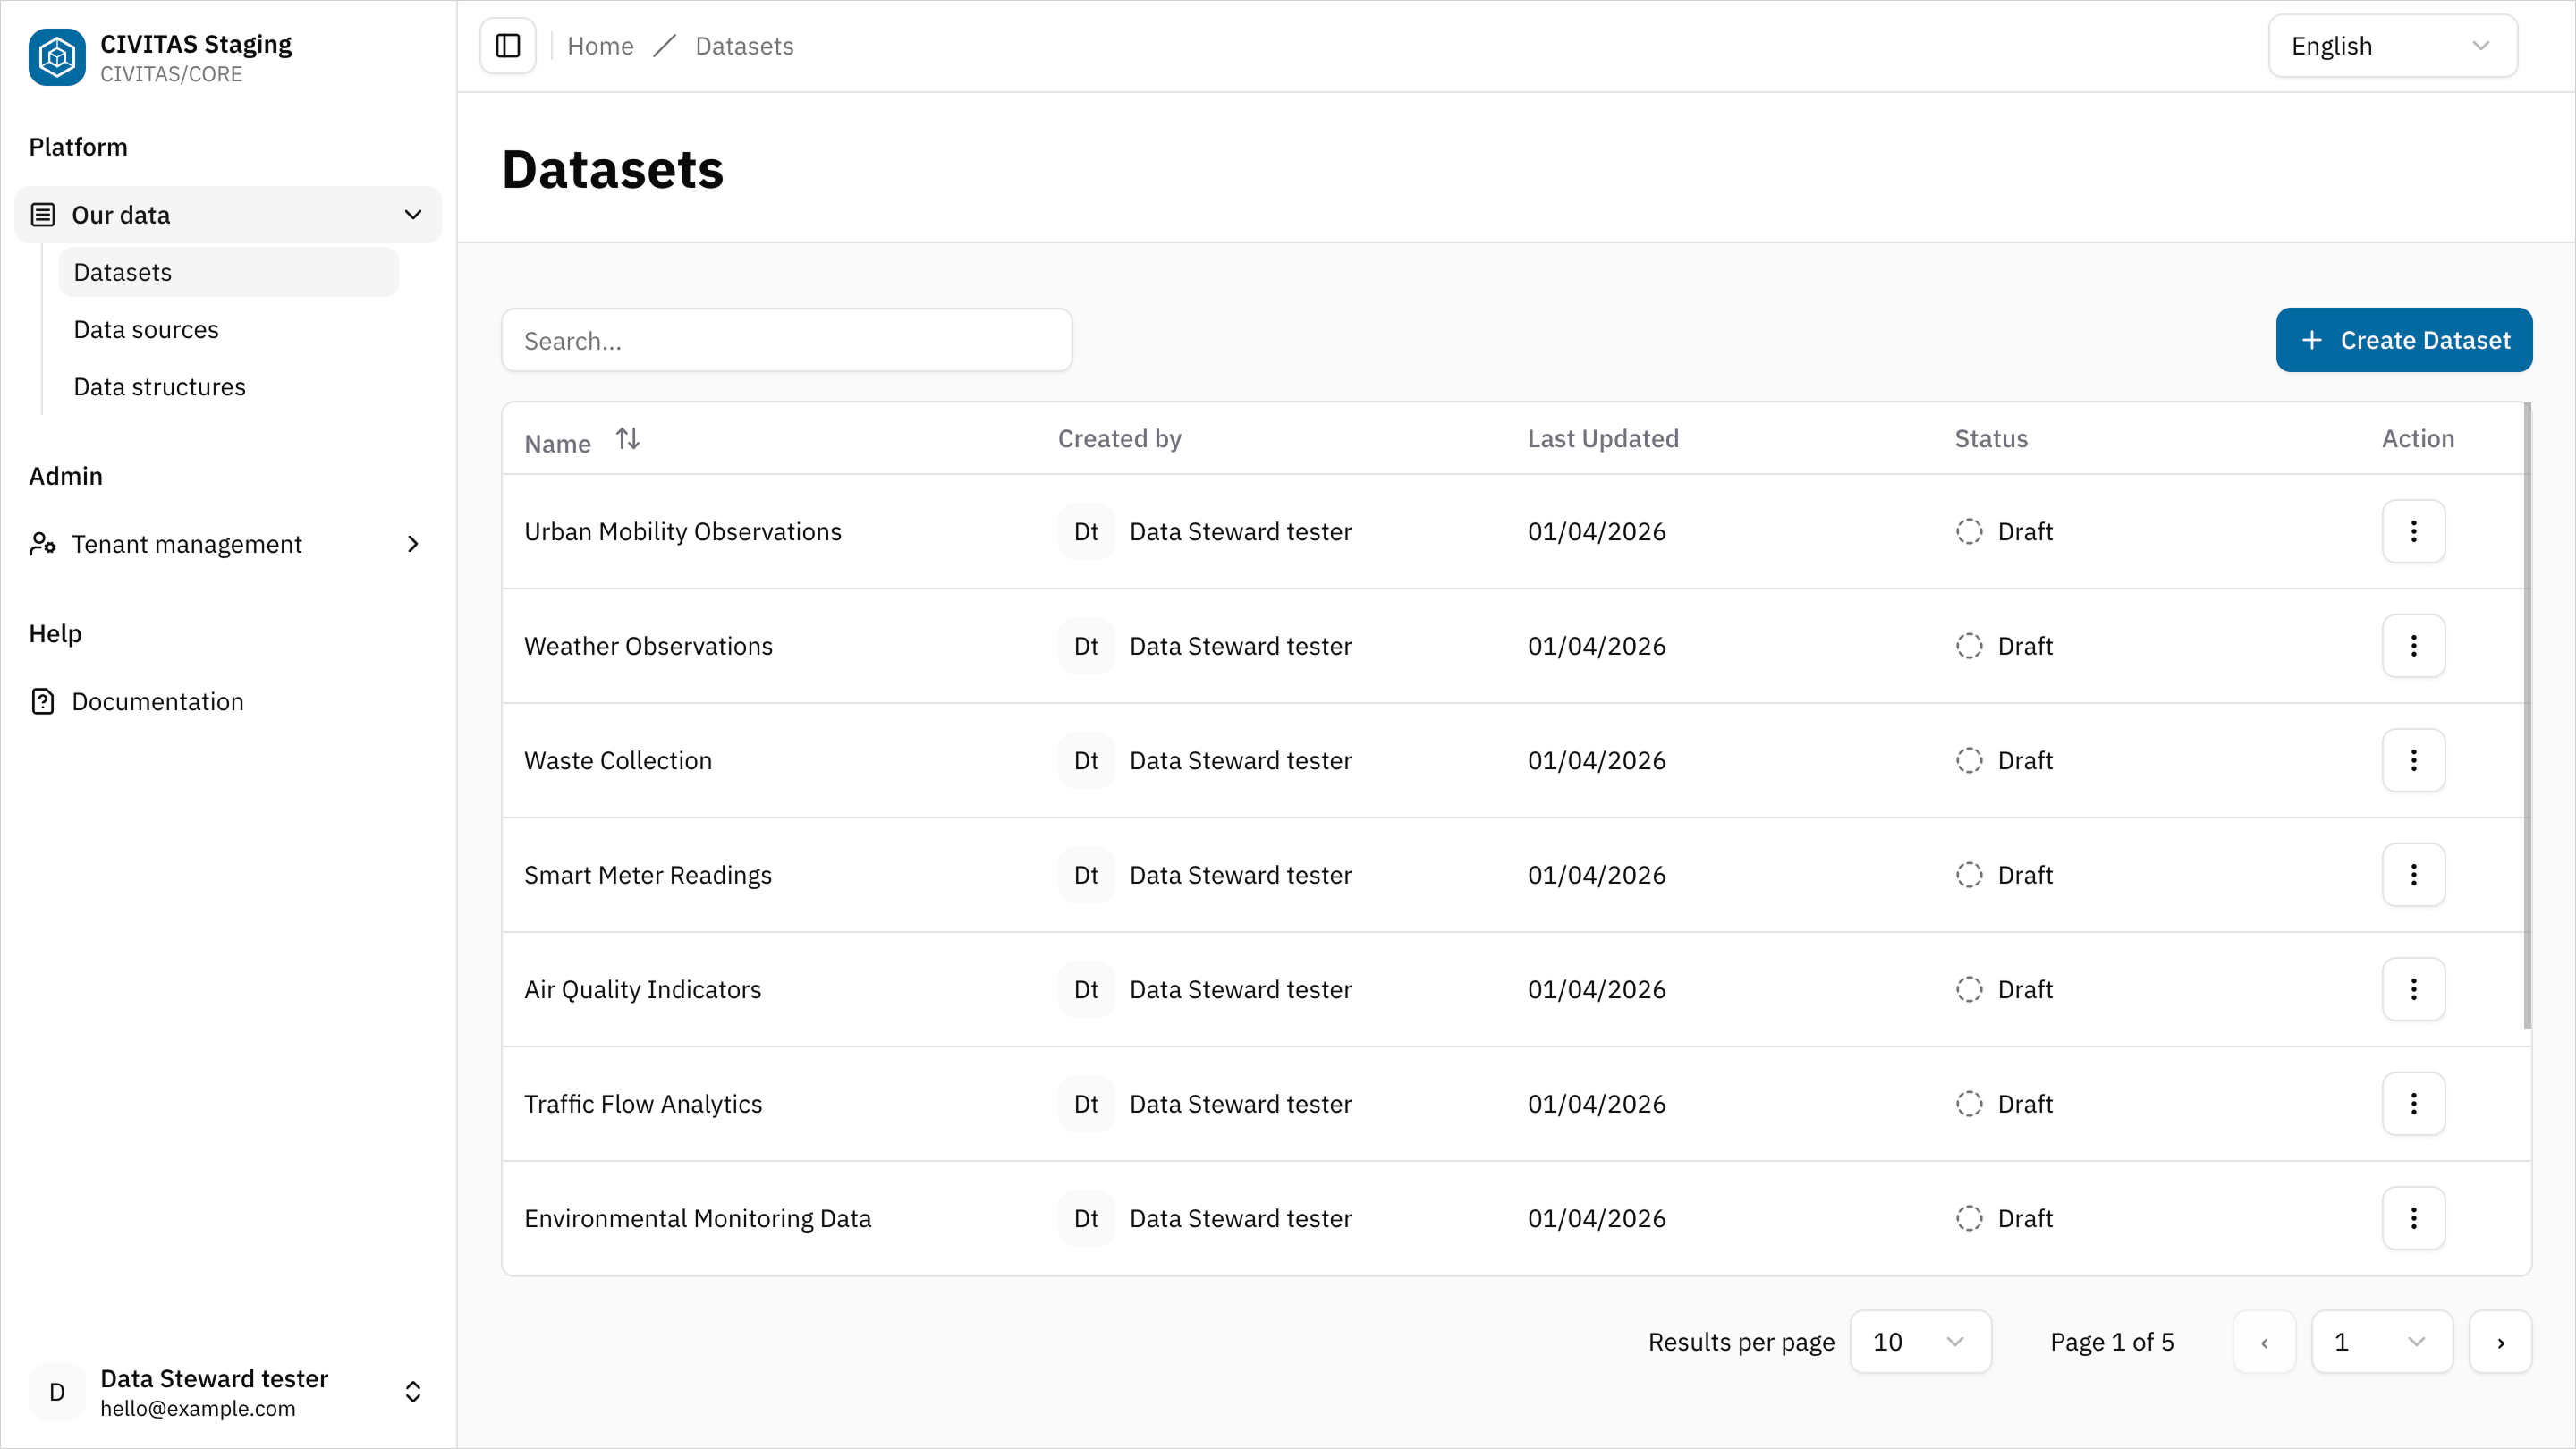The height and width of the screenshot is (1449, 2576).
Task: Open actions menu for Environmental Monitoring Data
Action: (2413, 1218)
